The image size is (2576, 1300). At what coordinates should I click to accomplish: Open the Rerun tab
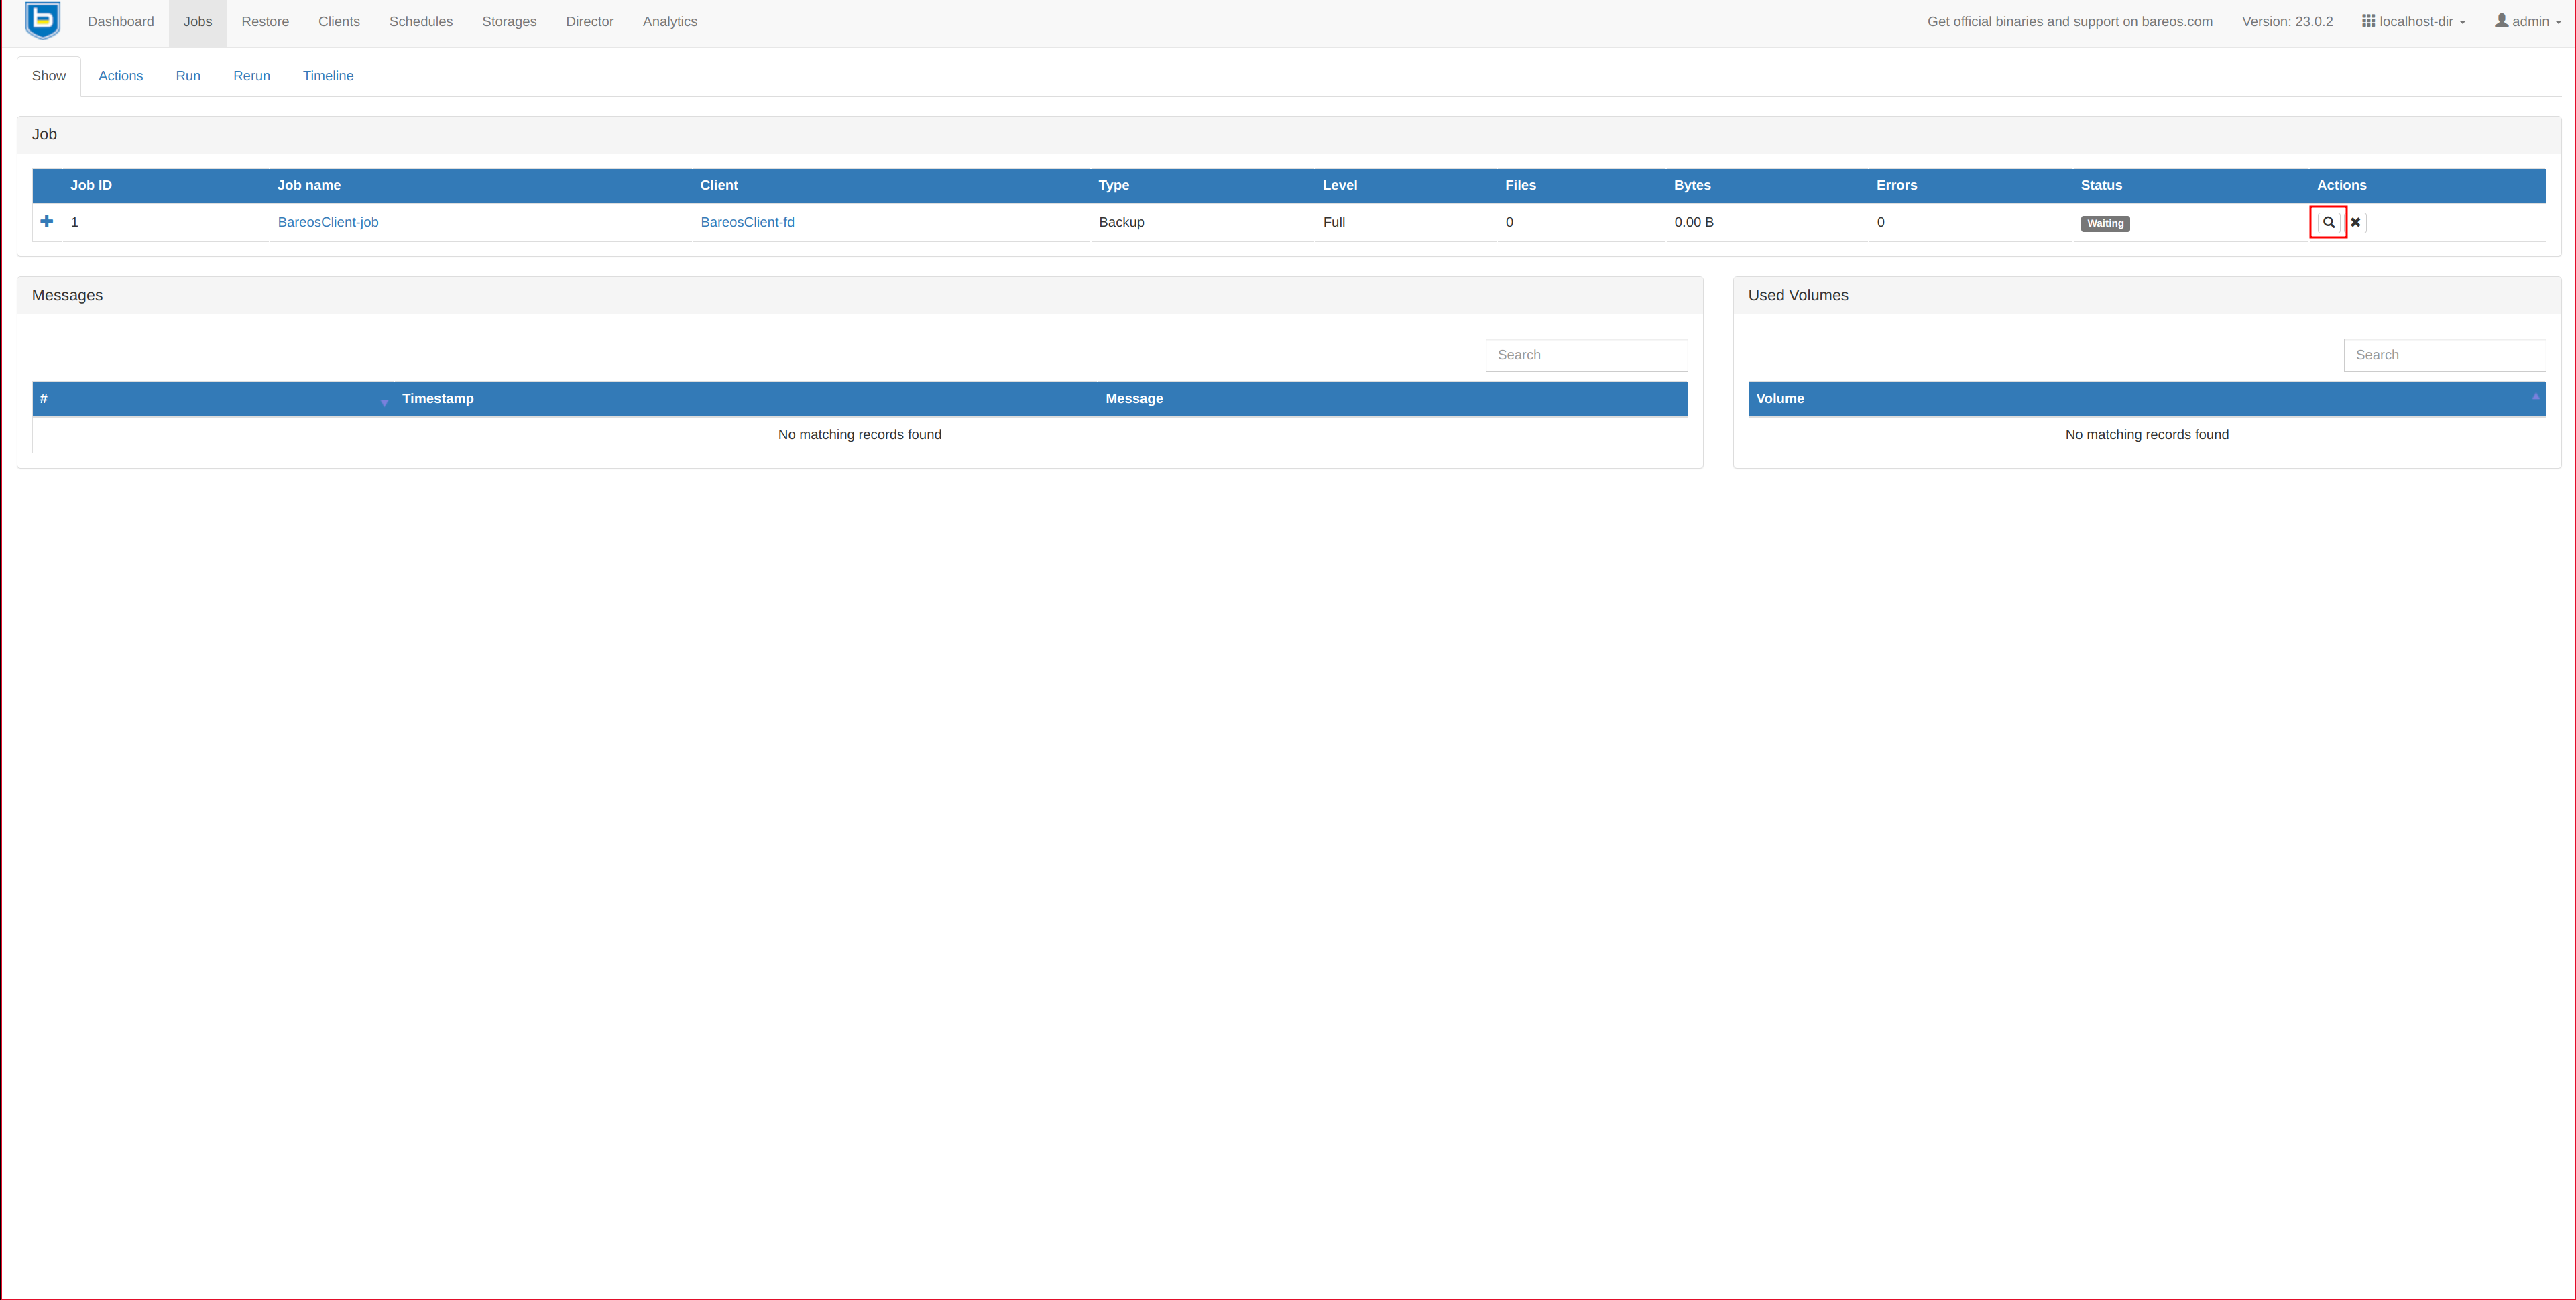click(x=251, y=76)
